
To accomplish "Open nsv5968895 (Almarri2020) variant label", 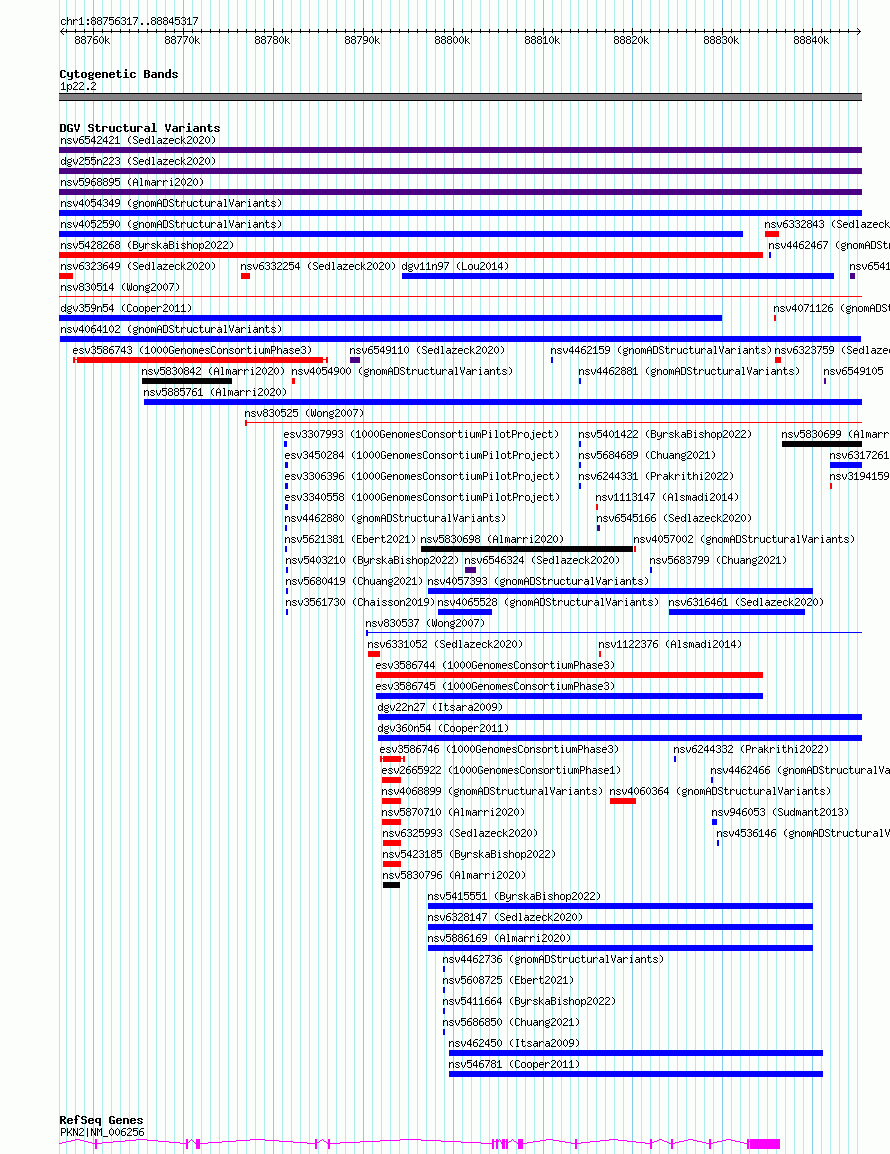I will (x=132, y=182).
